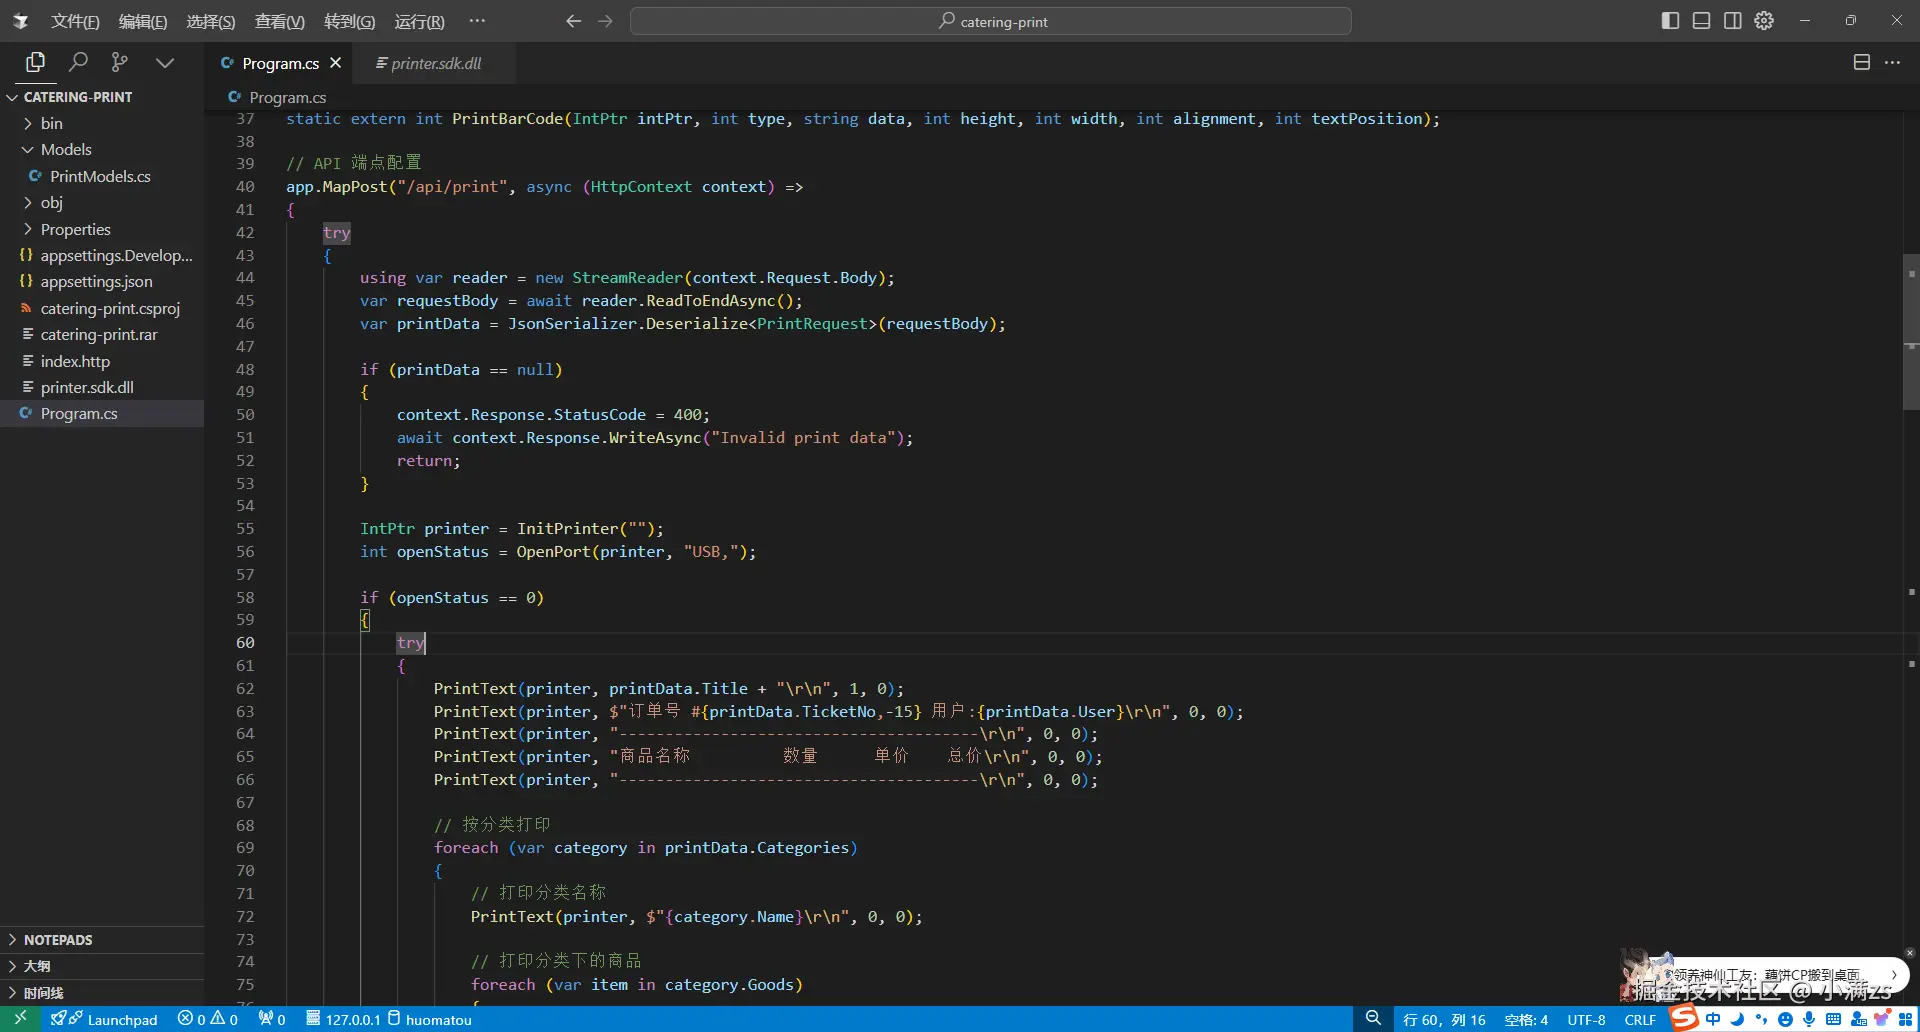Click the catering-print command center search box
The width and height of the screenshot is (1920, 1032).
point(991,21)
